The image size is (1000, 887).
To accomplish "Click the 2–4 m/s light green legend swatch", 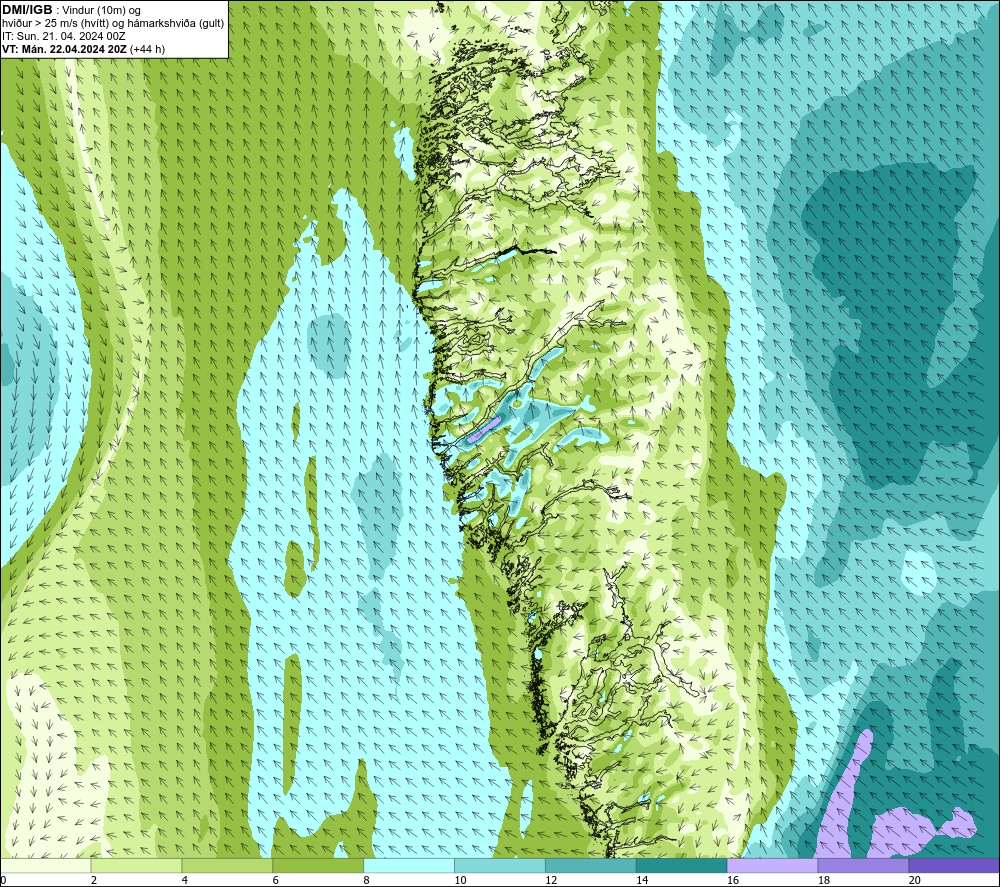I will [x=136, y=866].
